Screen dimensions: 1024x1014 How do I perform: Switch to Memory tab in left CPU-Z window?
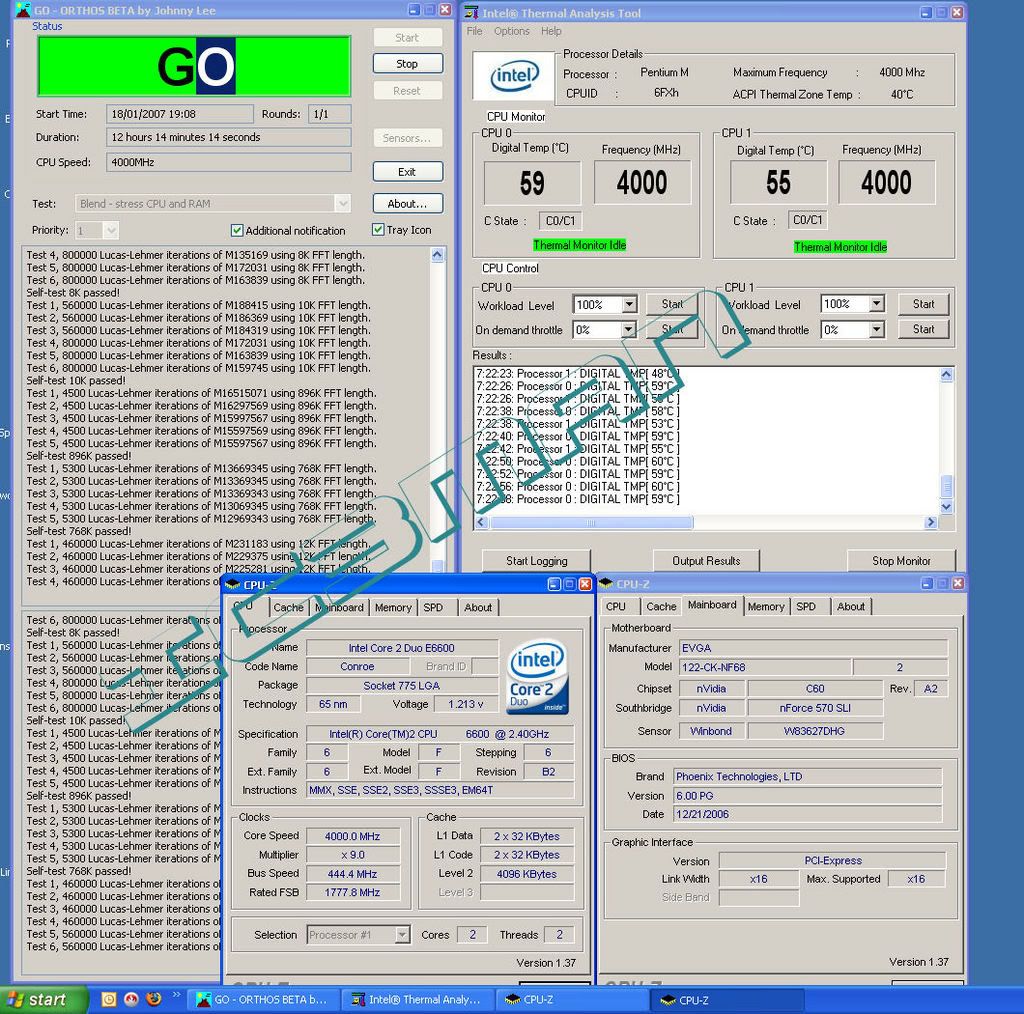click(392, 608)
